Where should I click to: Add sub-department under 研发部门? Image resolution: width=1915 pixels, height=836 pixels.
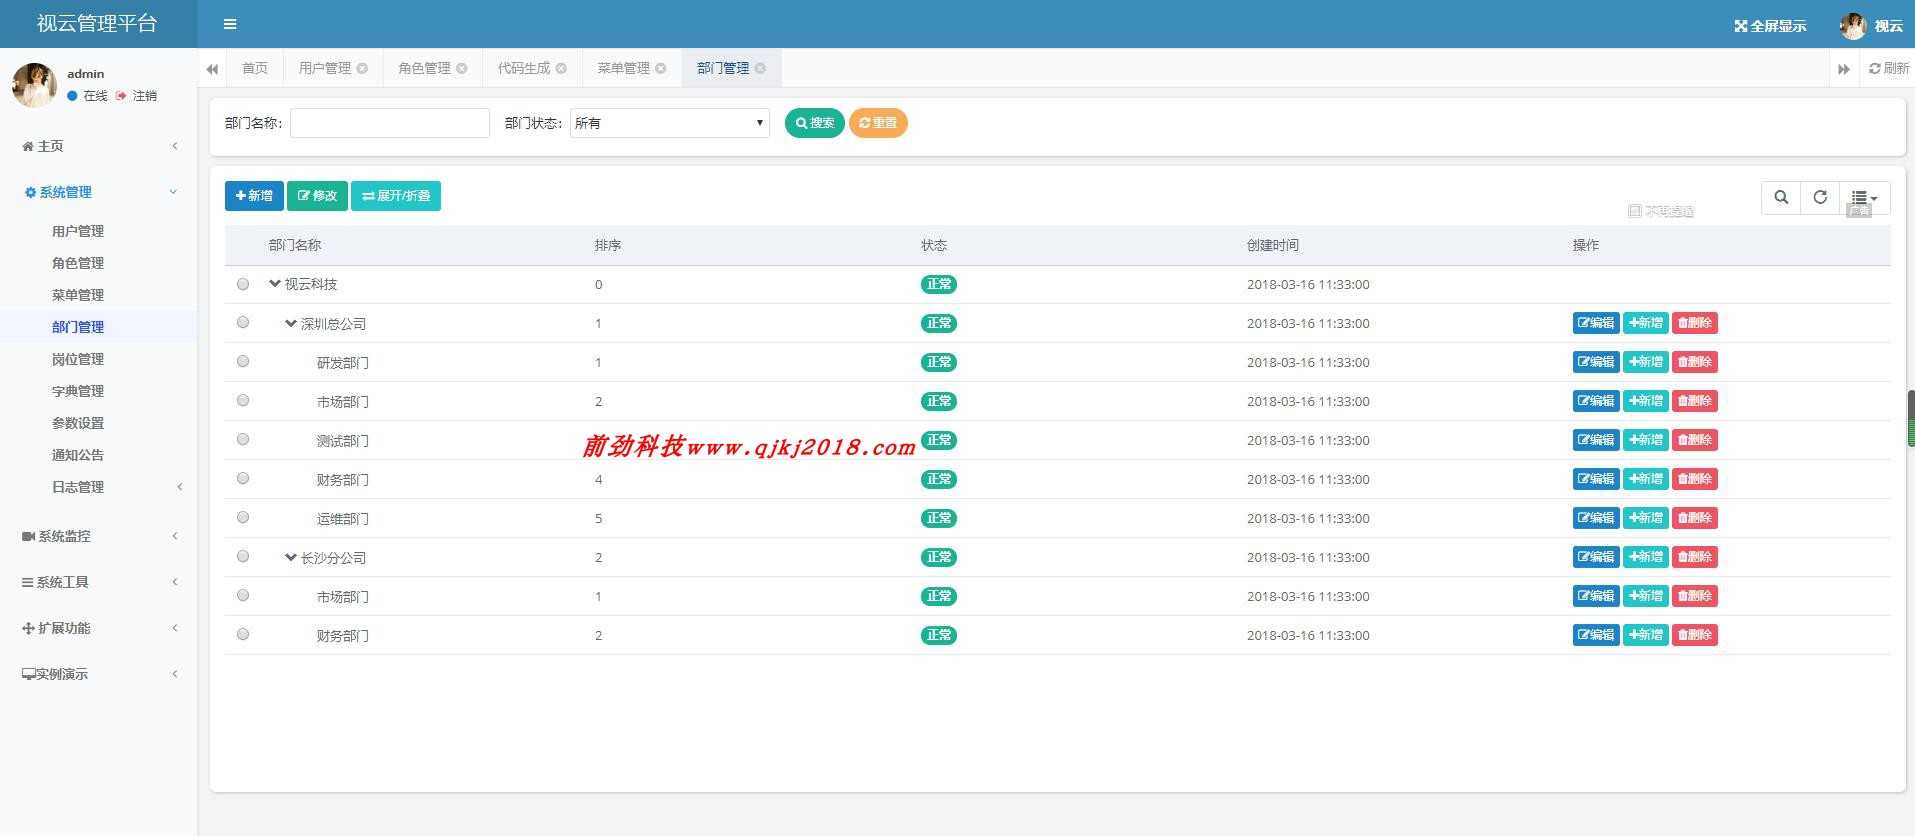pyautogui.click(x=1646, y=362)
